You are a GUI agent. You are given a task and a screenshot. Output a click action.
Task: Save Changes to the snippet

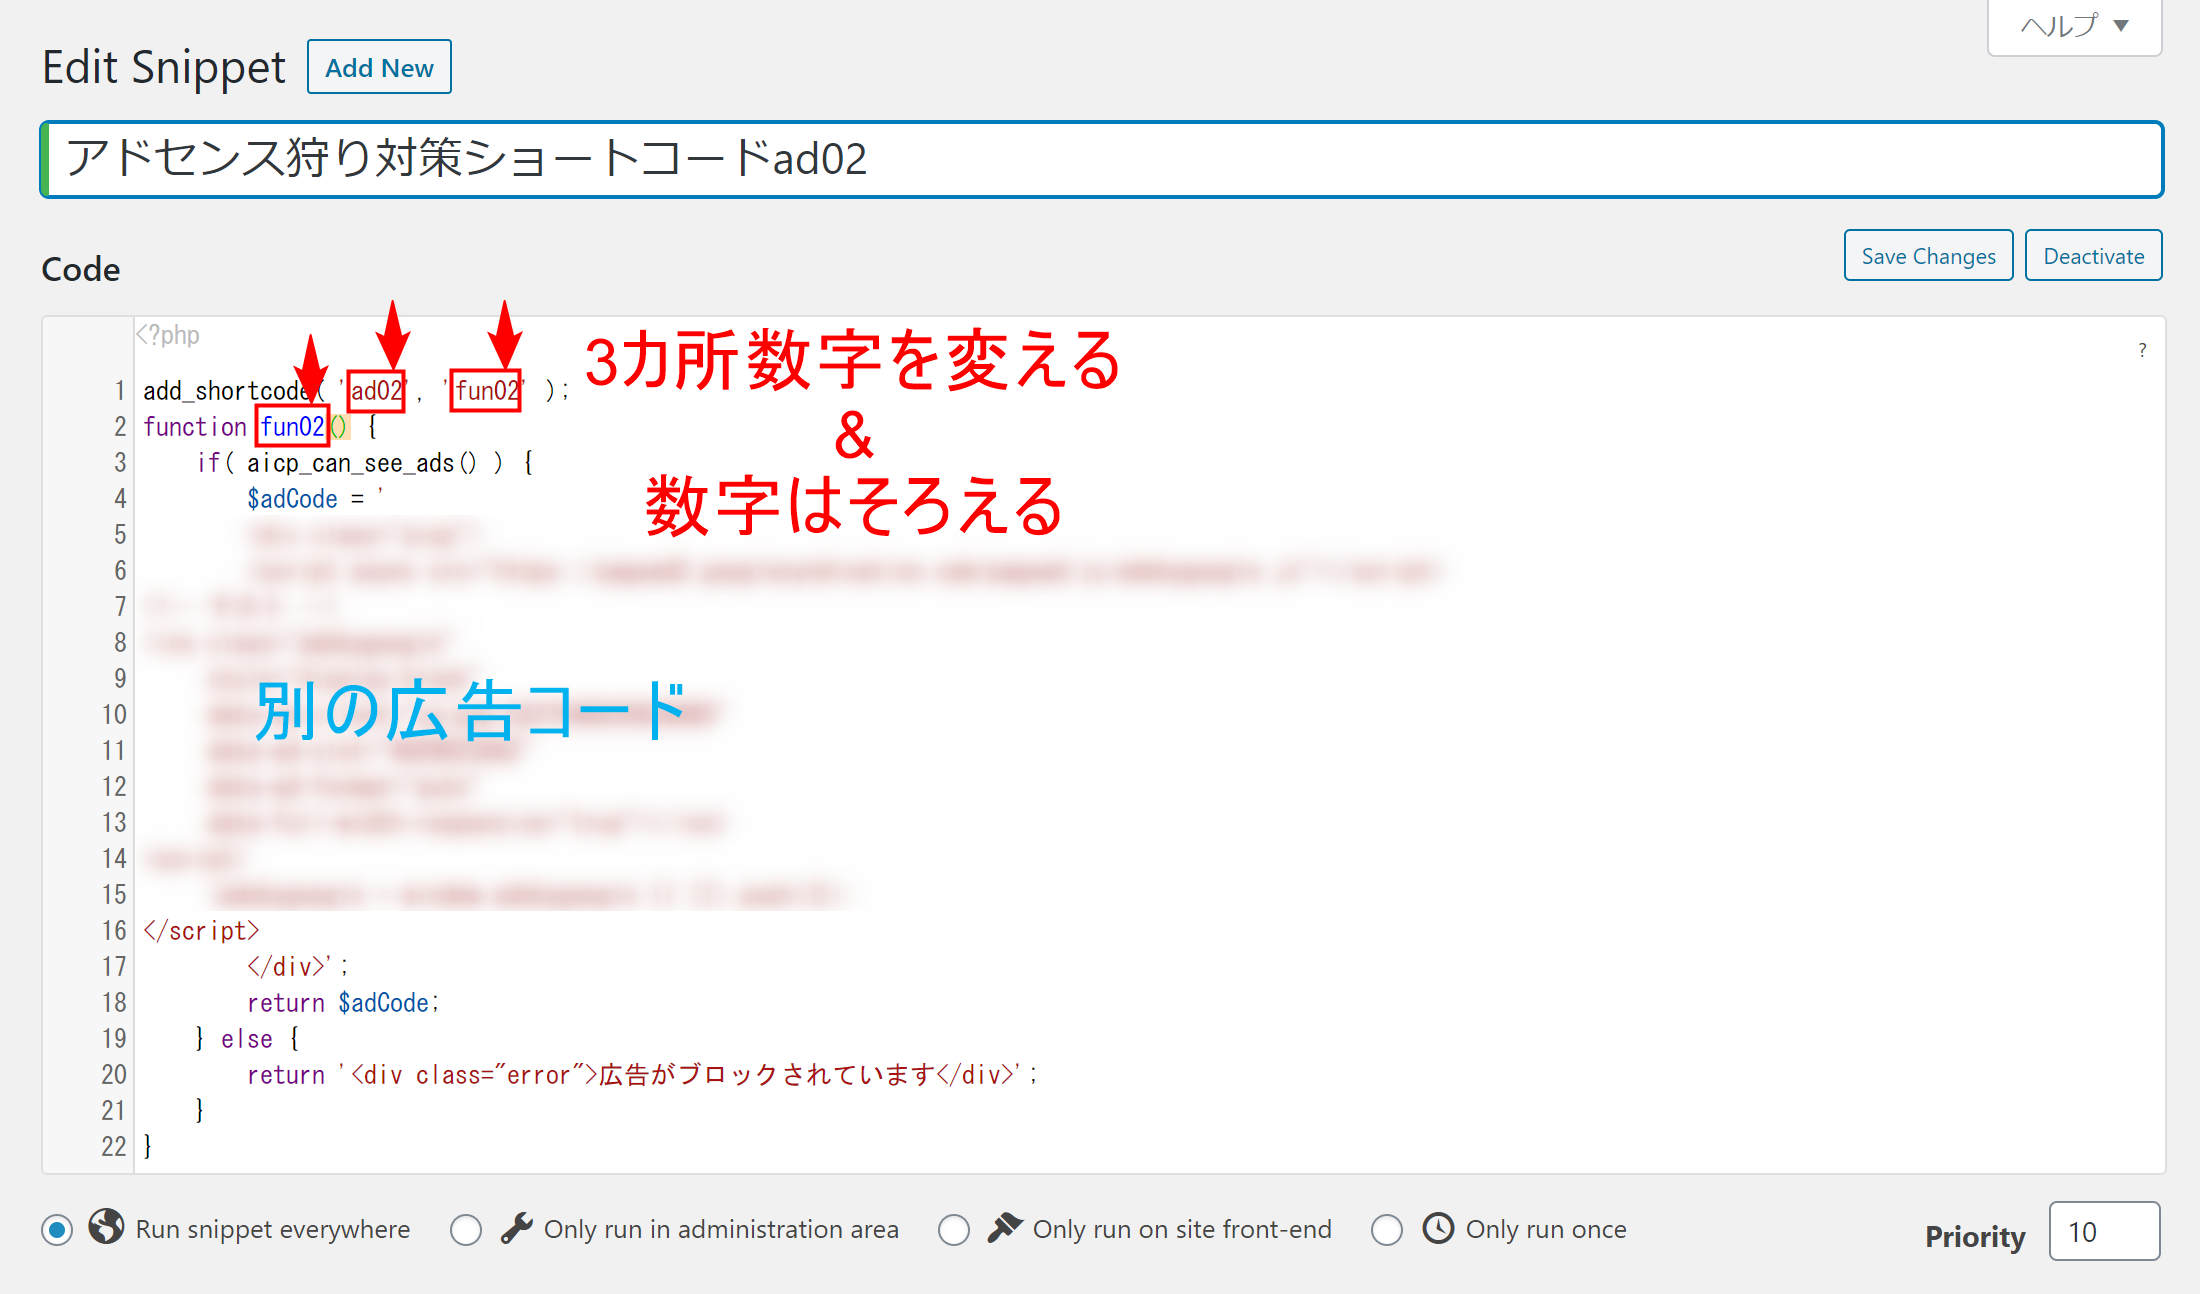click(x=1928, y=255)
